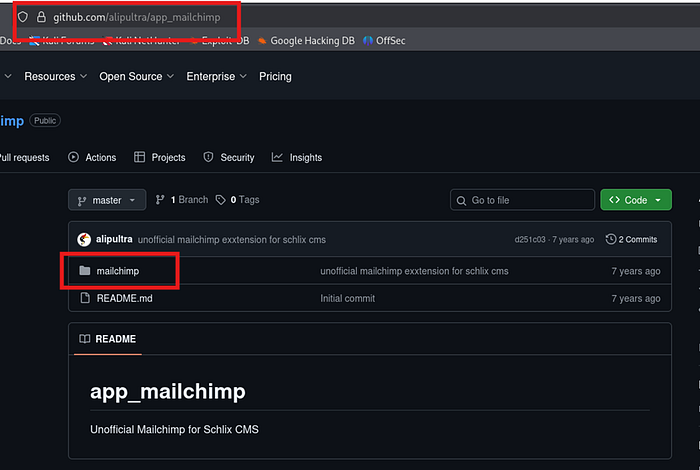700x470 pixels.
Task: View the 2 Commits history
Action: 631,240
